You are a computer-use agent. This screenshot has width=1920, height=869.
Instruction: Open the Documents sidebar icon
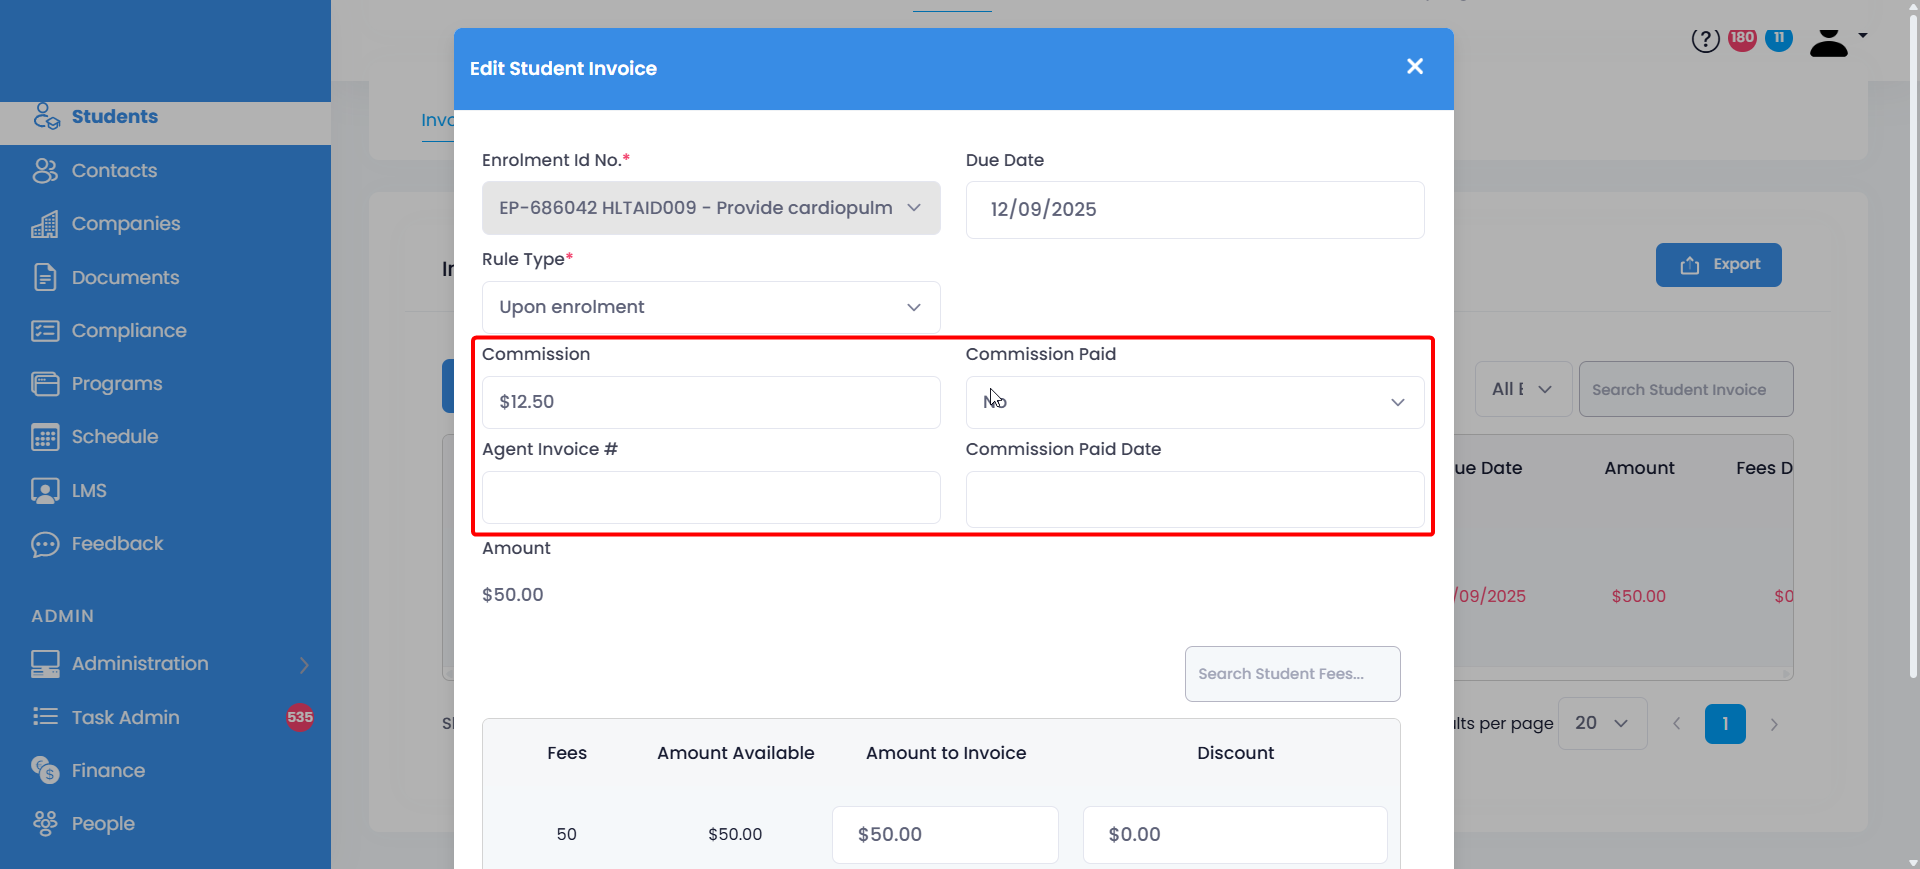(x=45, y=277)
